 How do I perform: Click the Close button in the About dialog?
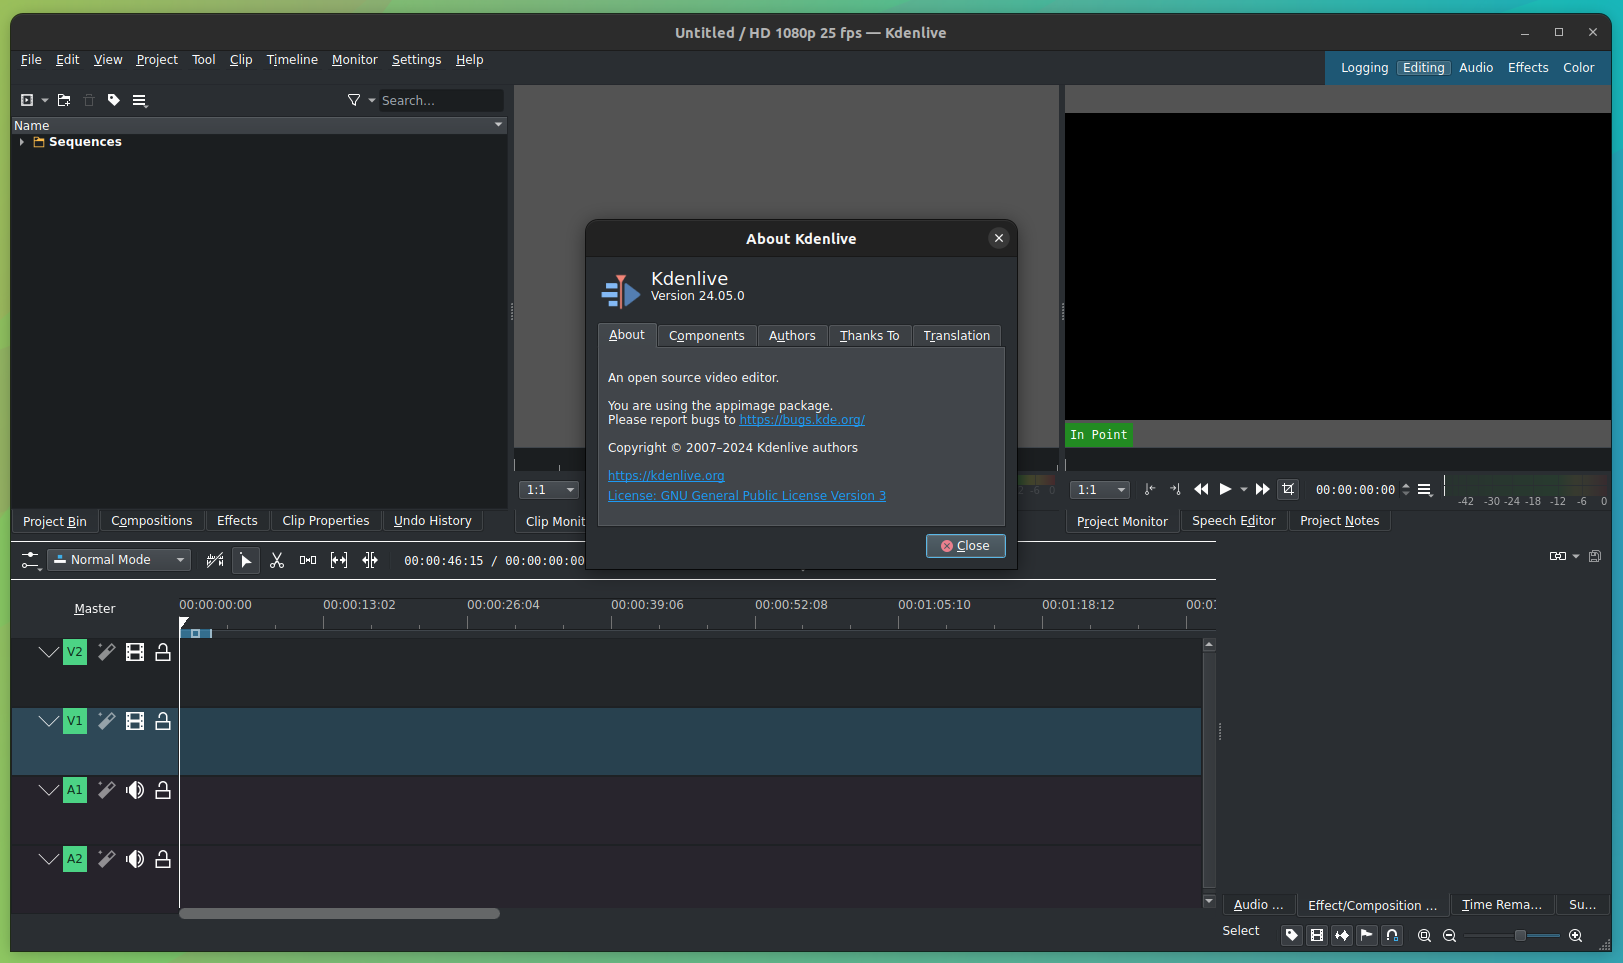965,546
